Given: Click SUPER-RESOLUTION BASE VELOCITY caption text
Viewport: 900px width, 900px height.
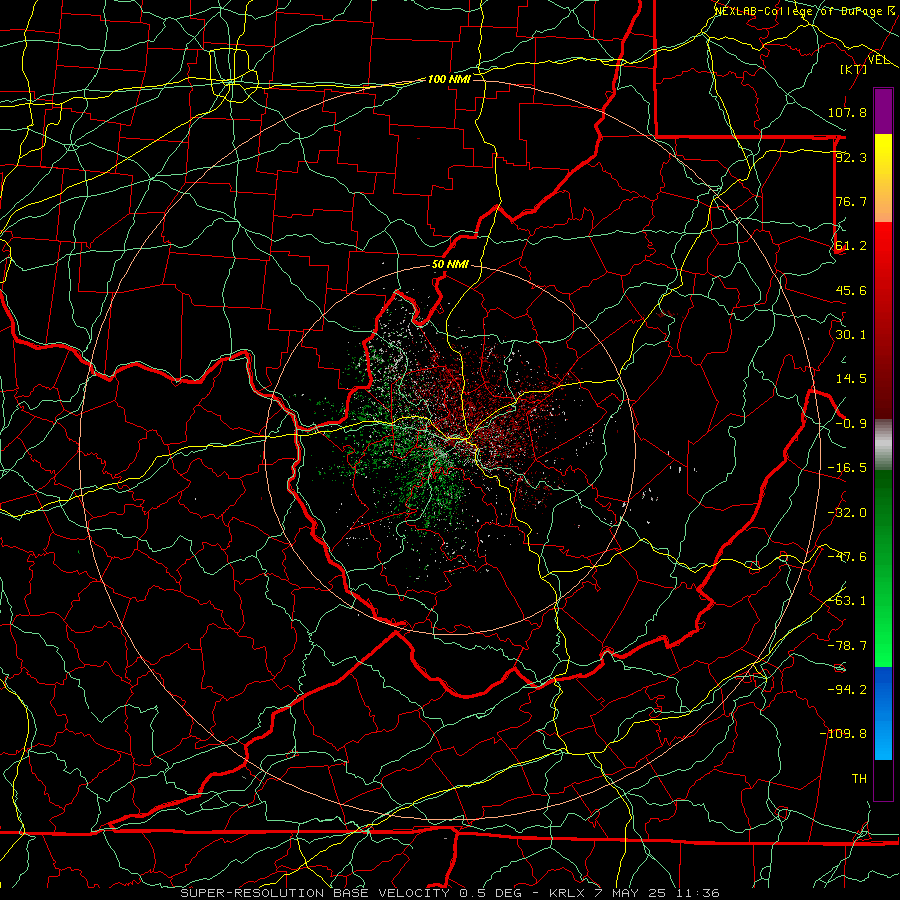Looking at the screenshot, I should pyautogui.click(x=317, y=893).
